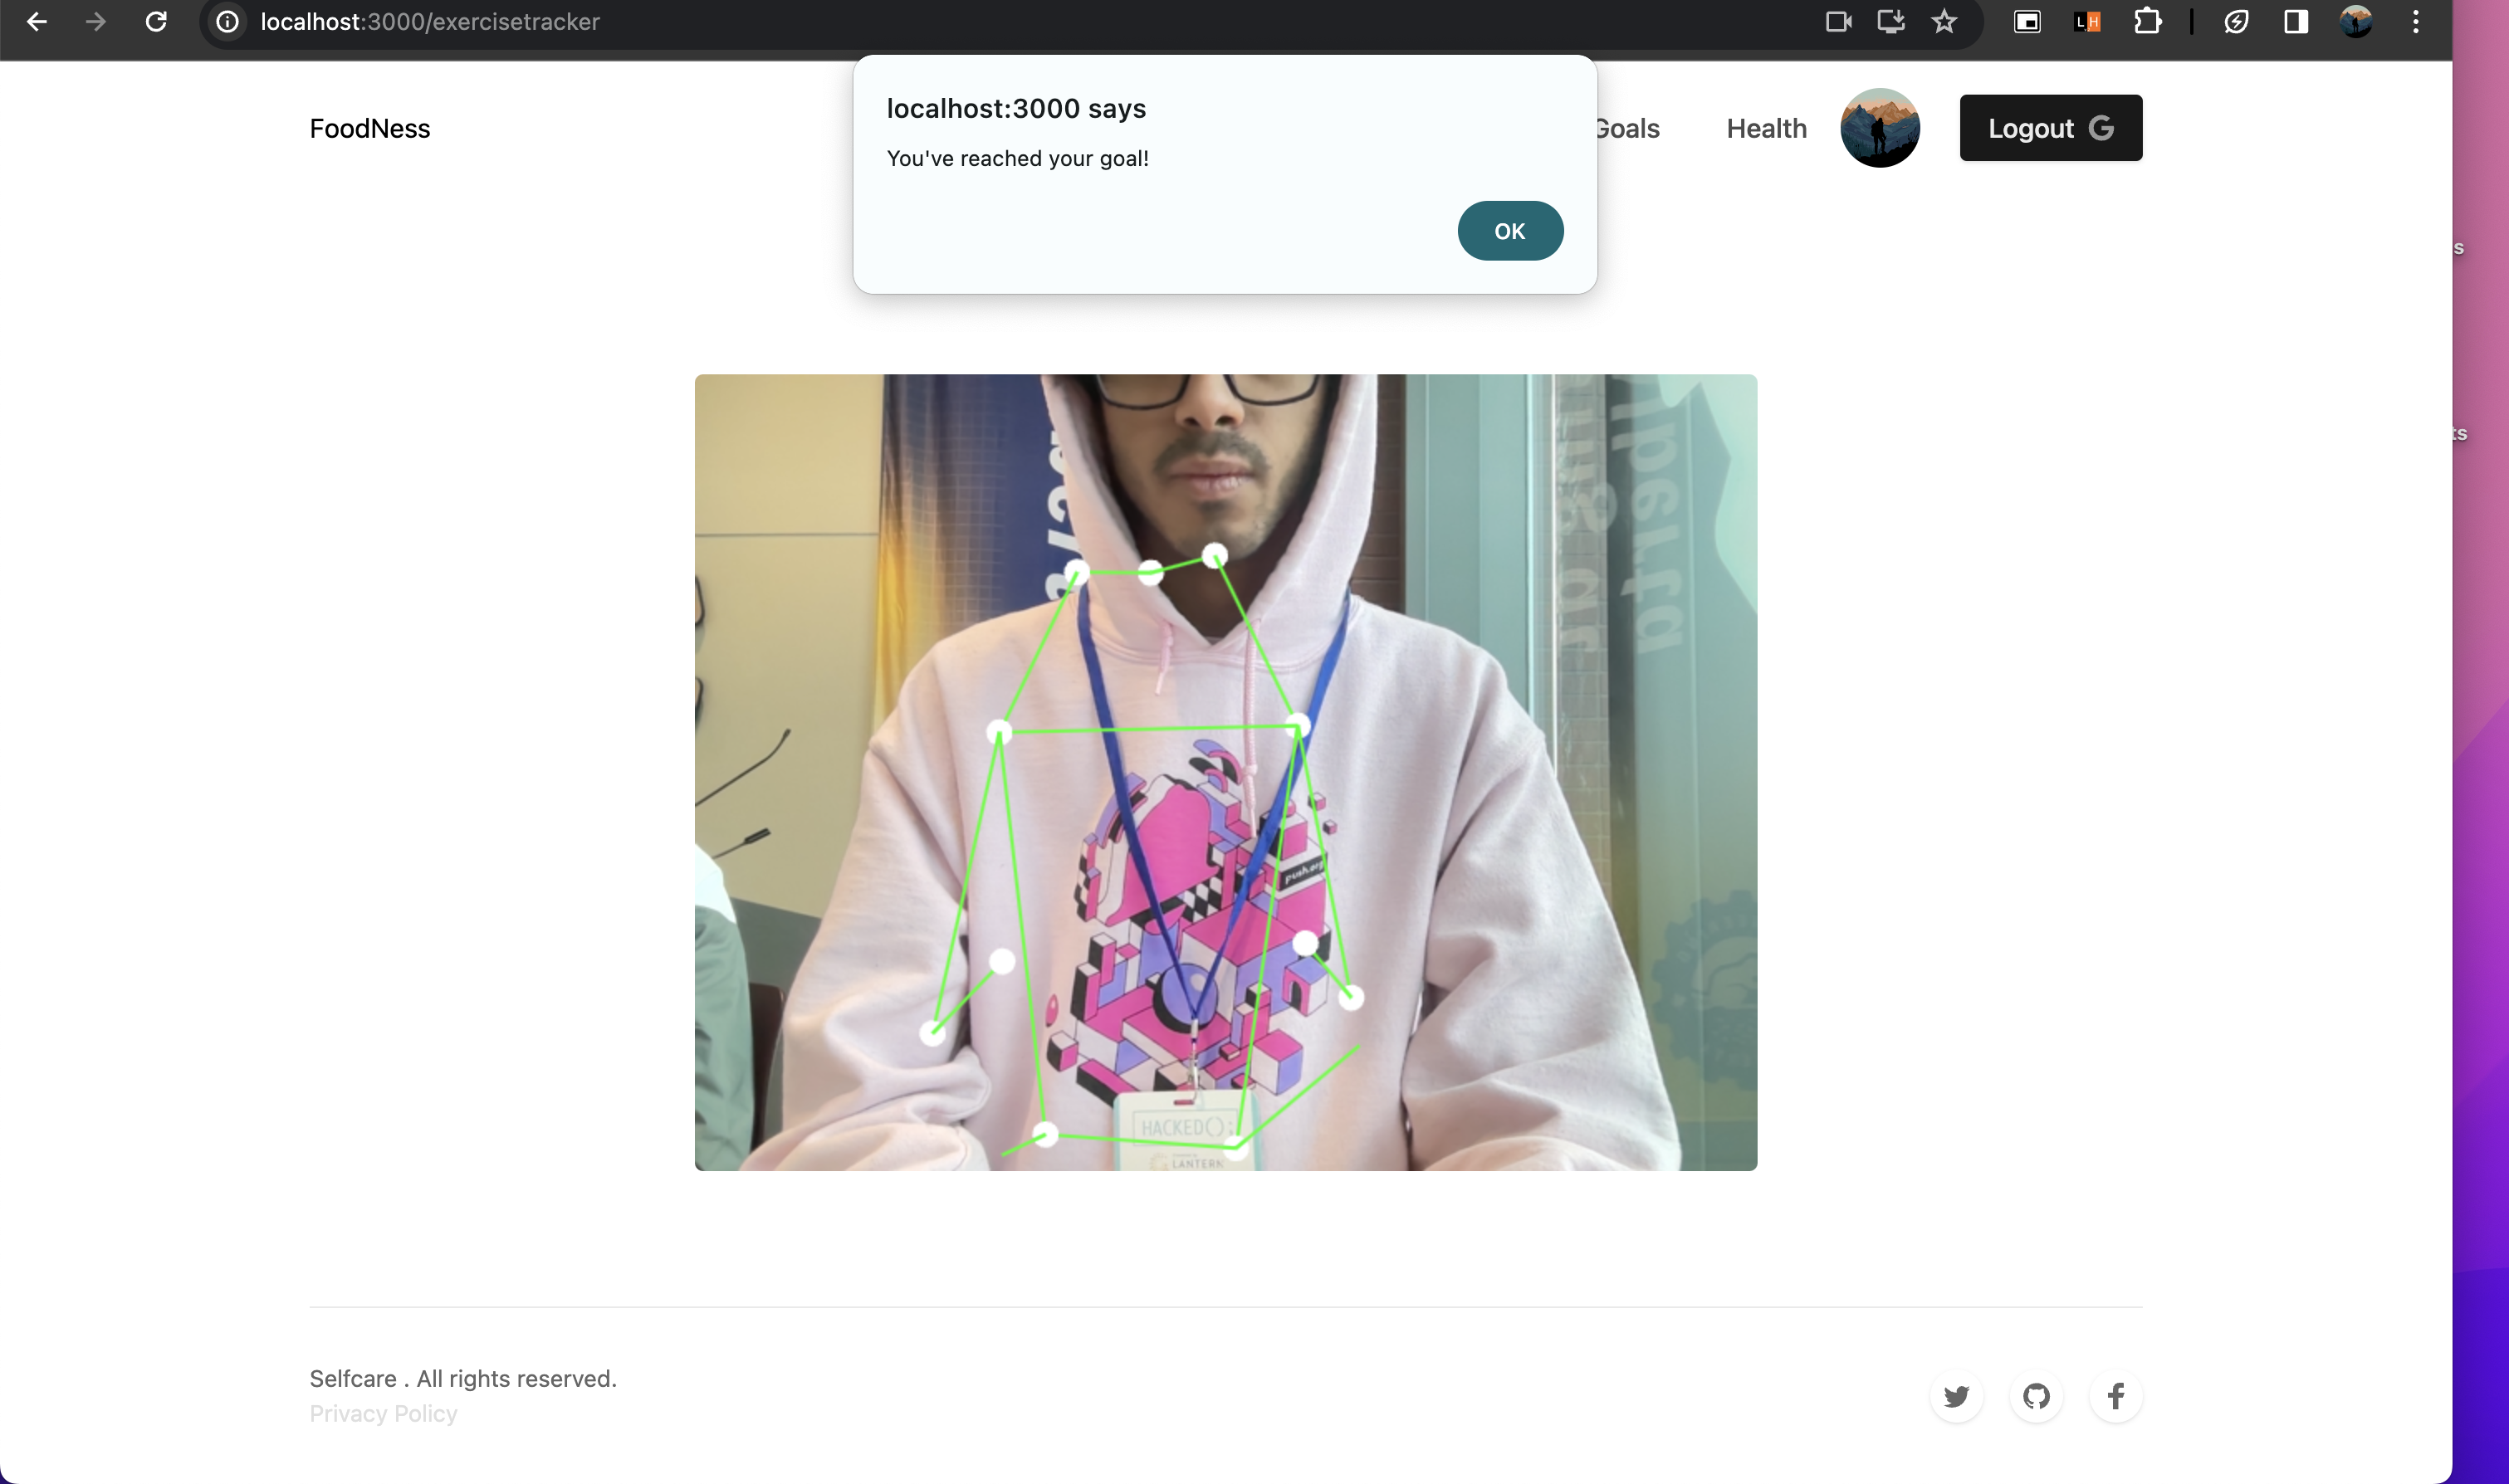The width and height of the screenshot is (2509, 1484).
Task: Click the Logout button
Action: point(2050,128)
